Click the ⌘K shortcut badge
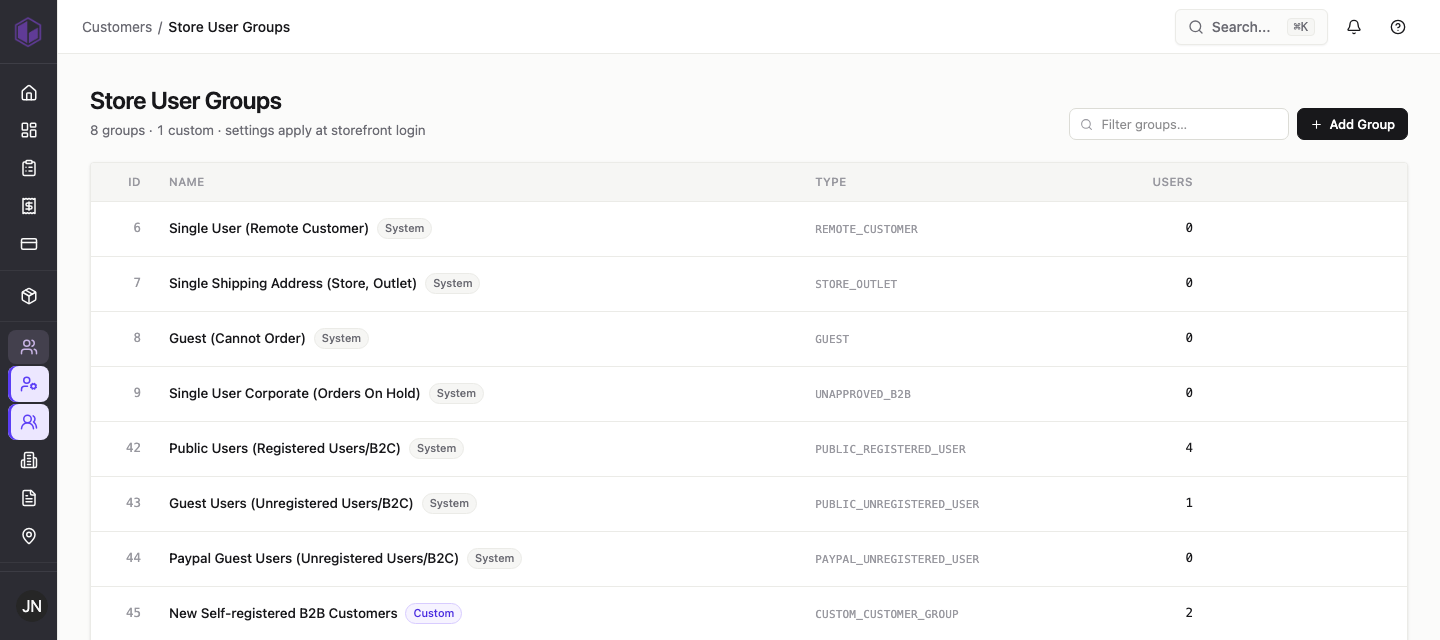This screenshot has height=640, width=1440. pos(1300,27)
